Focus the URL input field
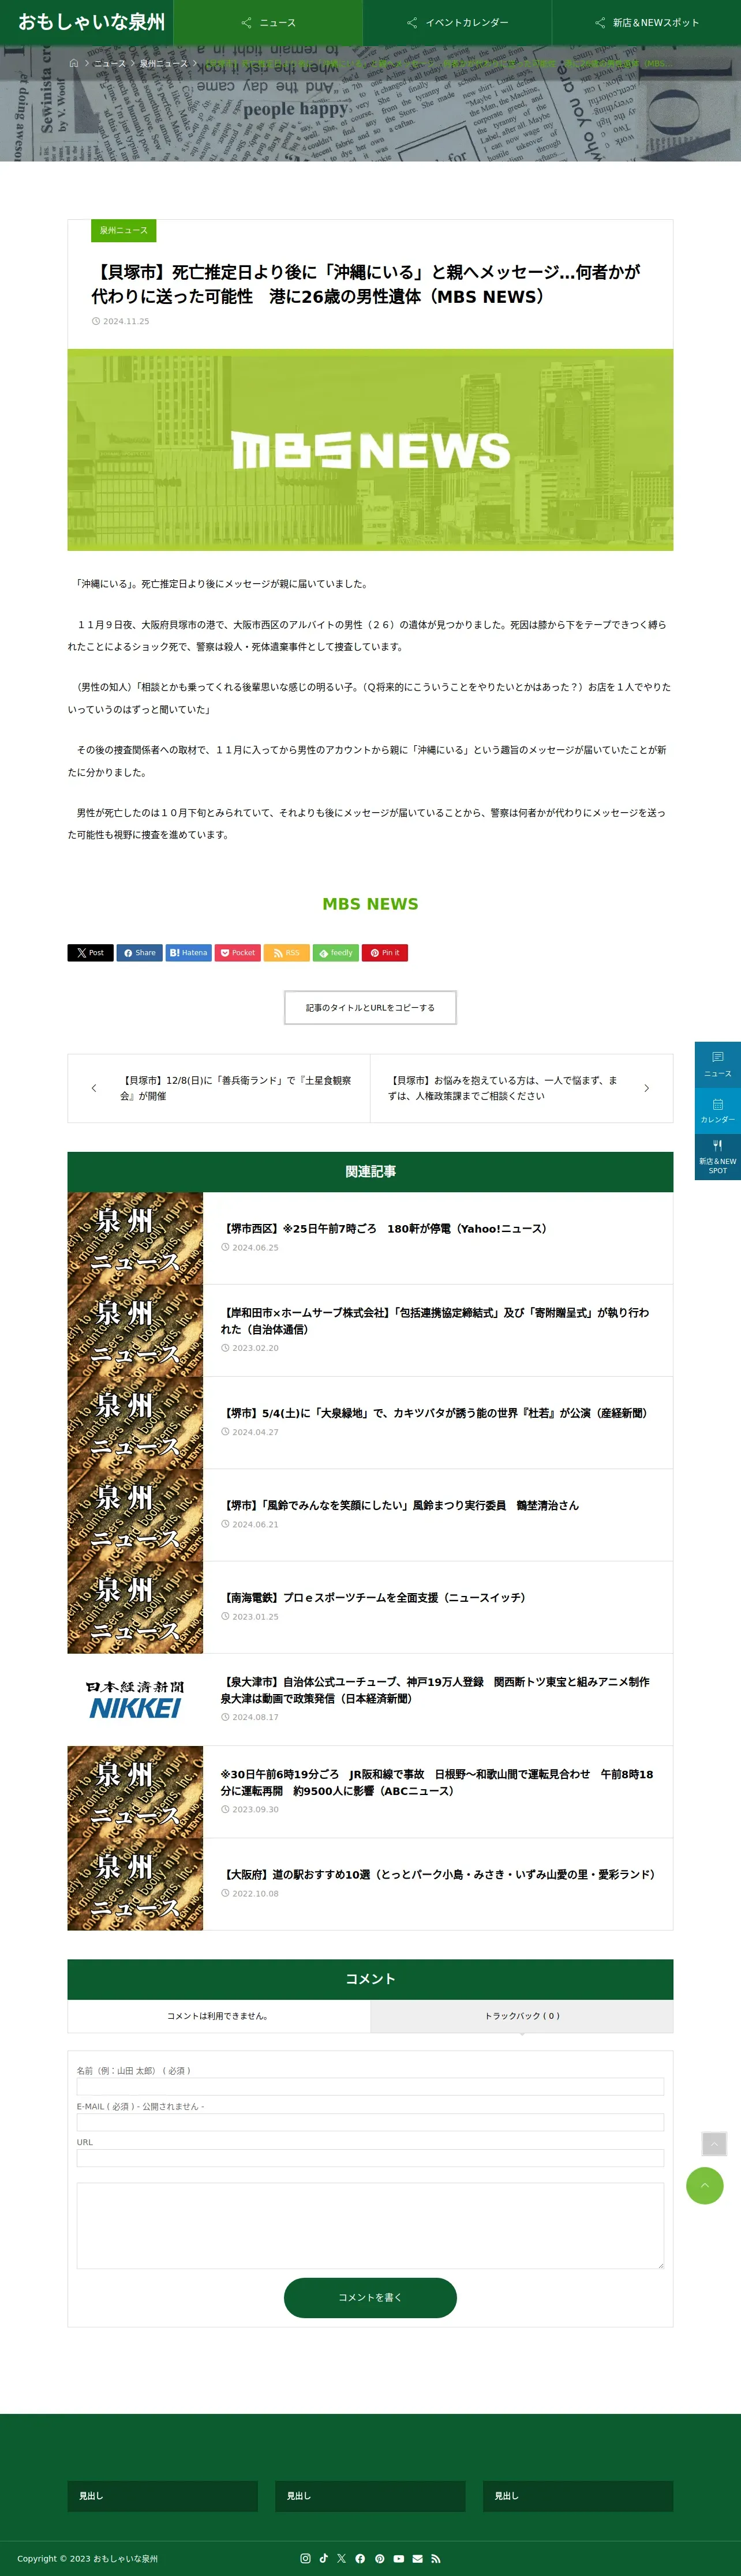 370,2158
